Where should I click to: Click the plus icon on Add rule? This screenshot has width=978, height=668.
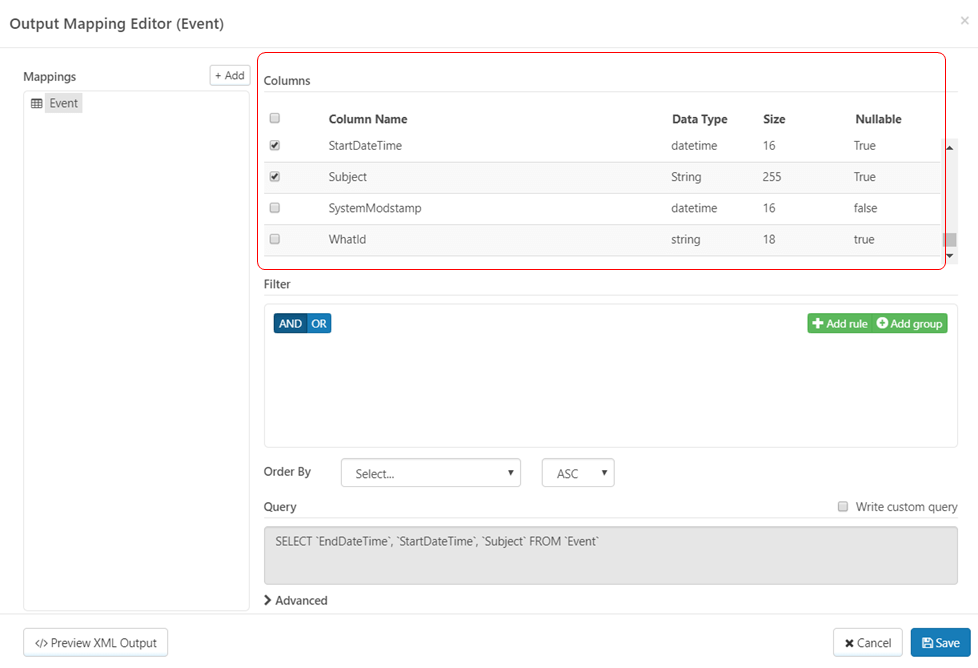tap(818, 324)
